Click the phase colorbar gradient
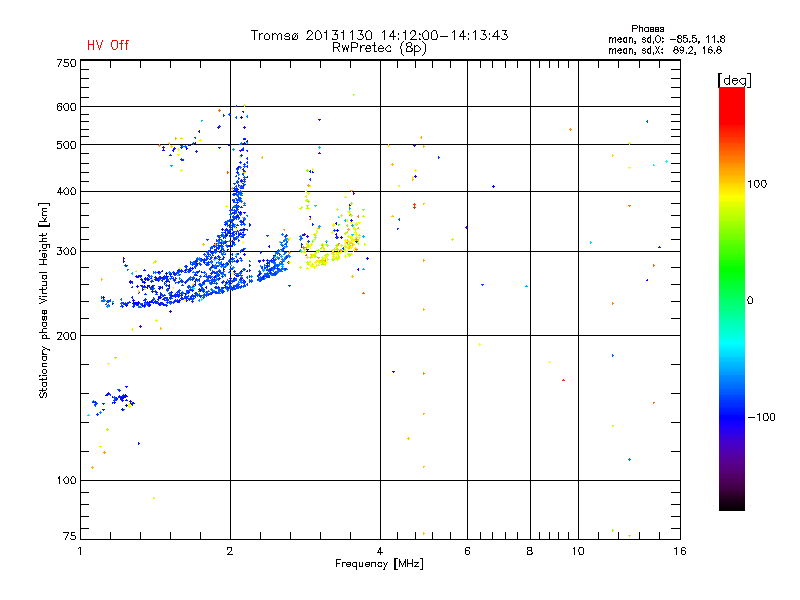This screenshot has height=600, width=800. click(x=732, y=298)
